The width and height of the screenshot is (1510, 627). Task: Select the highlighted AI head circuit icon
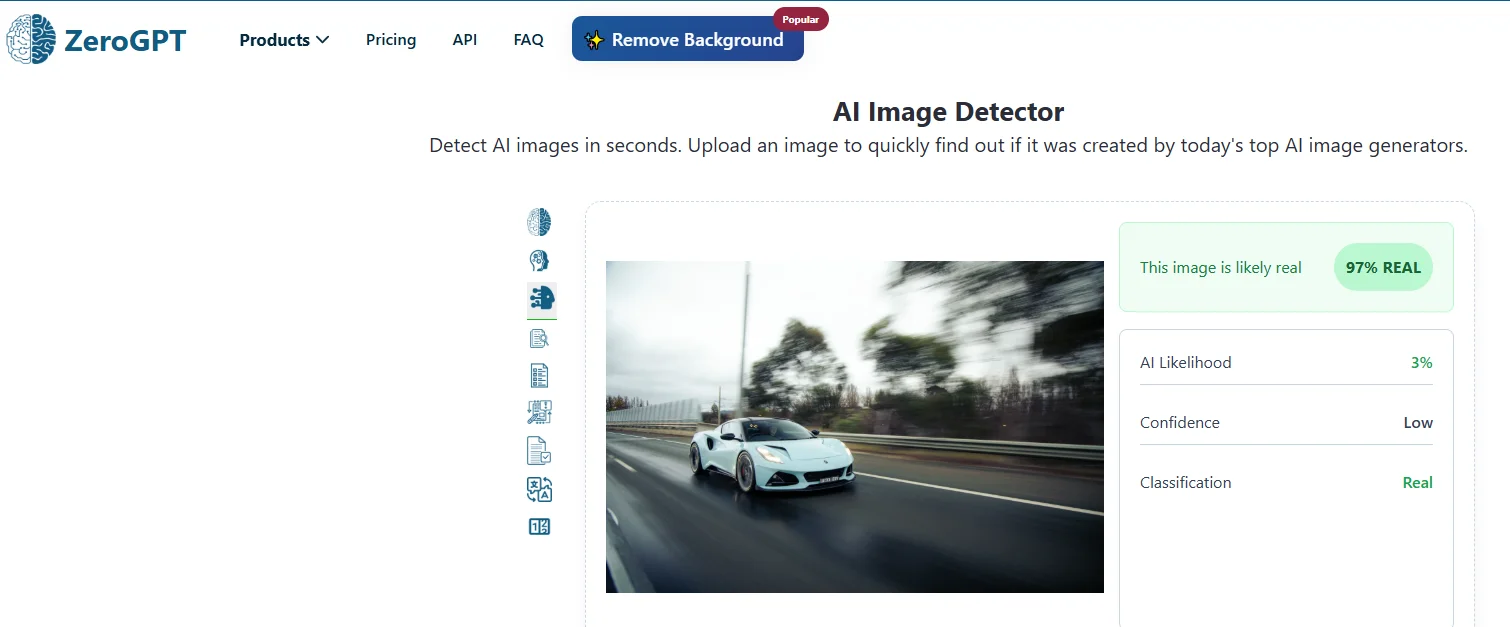[541, 298]
